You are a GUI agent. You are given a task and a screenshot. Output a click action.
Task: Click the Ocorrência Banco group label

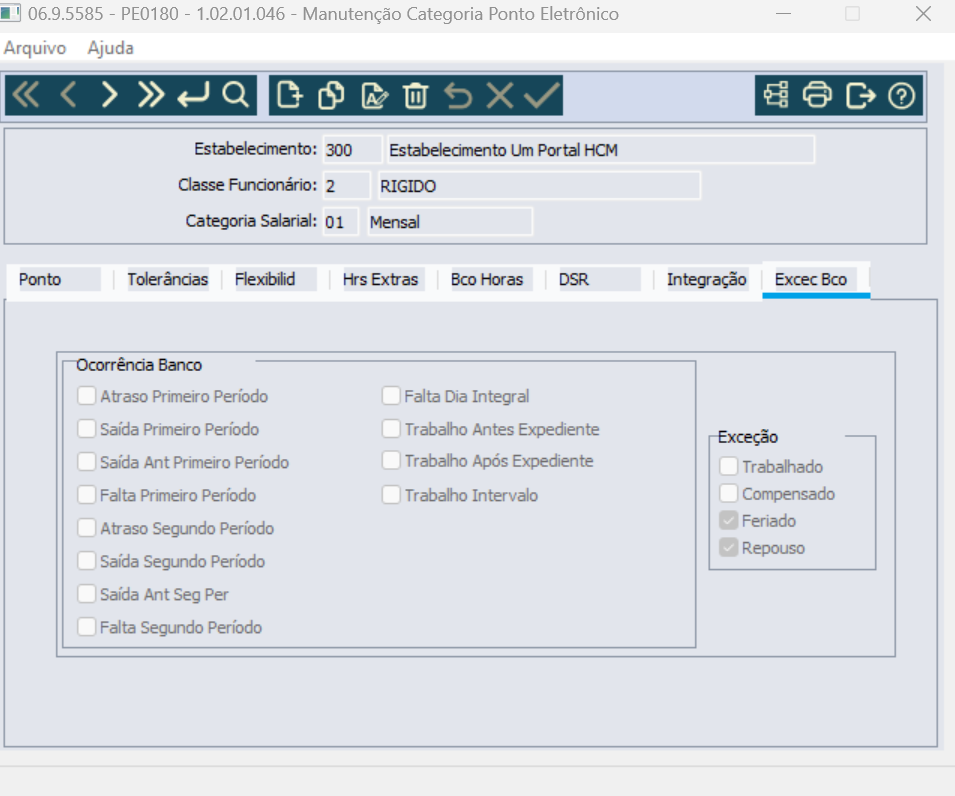[139, 365]
